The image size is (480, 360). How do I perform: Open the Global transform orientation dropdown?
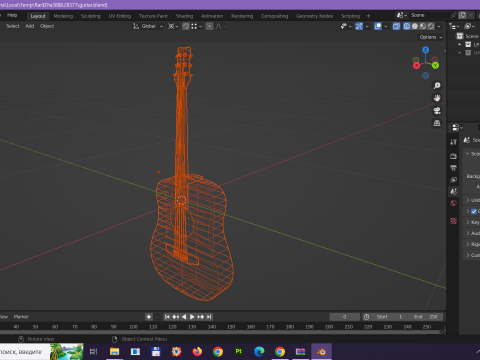tap(148, 26)
